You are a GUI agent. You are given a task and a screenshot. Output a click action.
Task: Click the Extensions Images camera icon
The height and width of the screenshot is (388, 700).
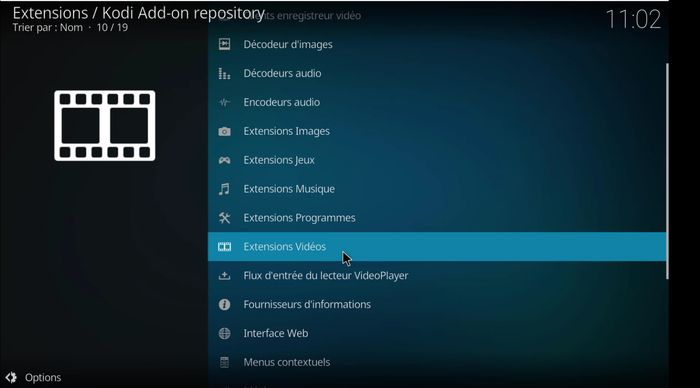[x=224, y=131]
